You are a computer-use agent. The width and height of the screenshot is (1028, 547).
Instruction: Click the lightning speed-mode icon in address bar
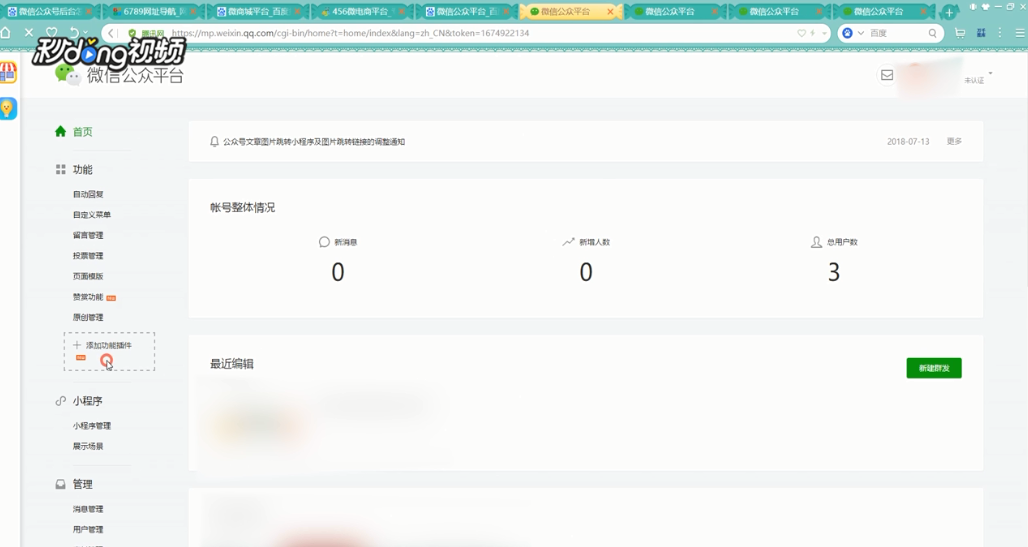pos(813,33)
